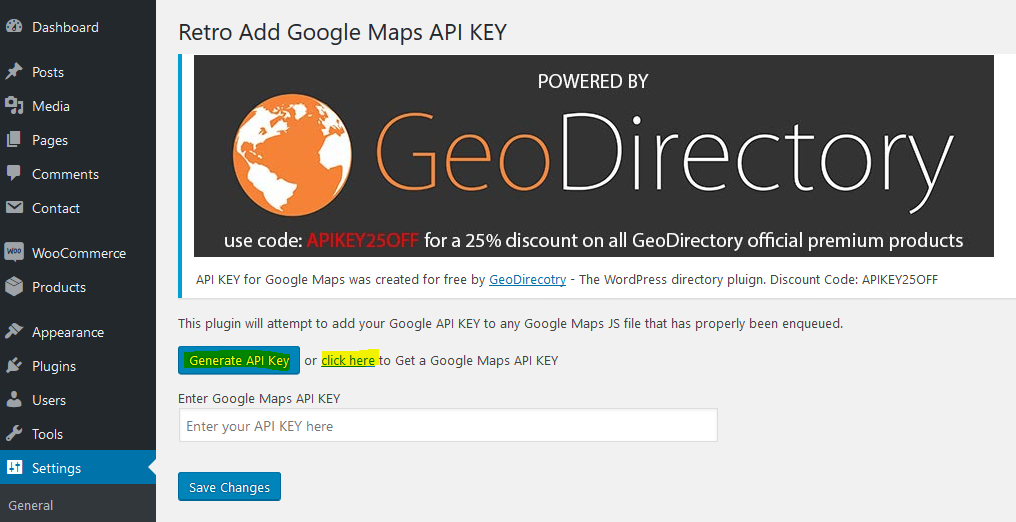Click the 'POWERED BY' banner text
This screenshot has height=522, width=1016.
pos(593,81)
